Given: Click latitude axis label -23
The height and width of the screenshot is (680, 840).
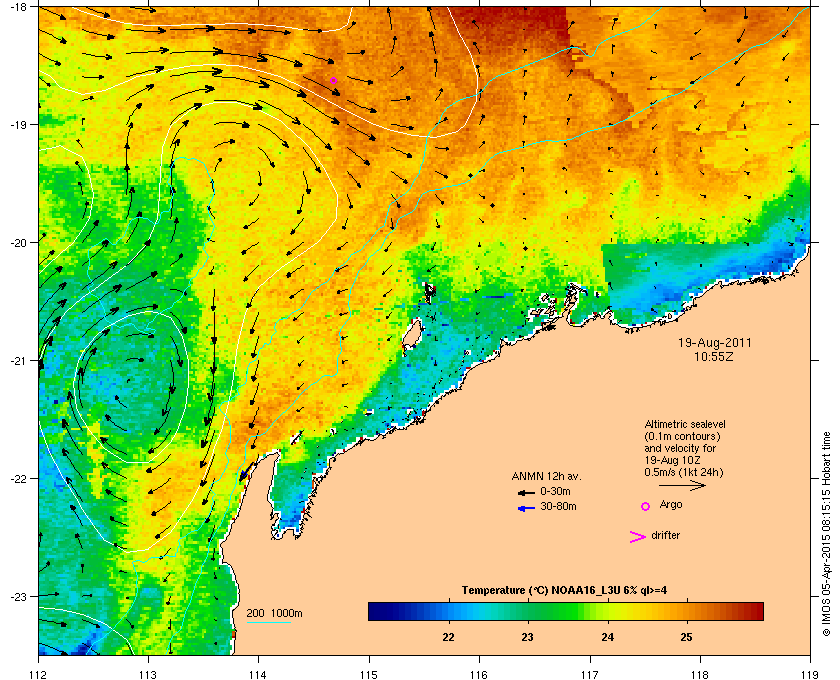Looking at the screenshot, I should [x=18, y=596].
